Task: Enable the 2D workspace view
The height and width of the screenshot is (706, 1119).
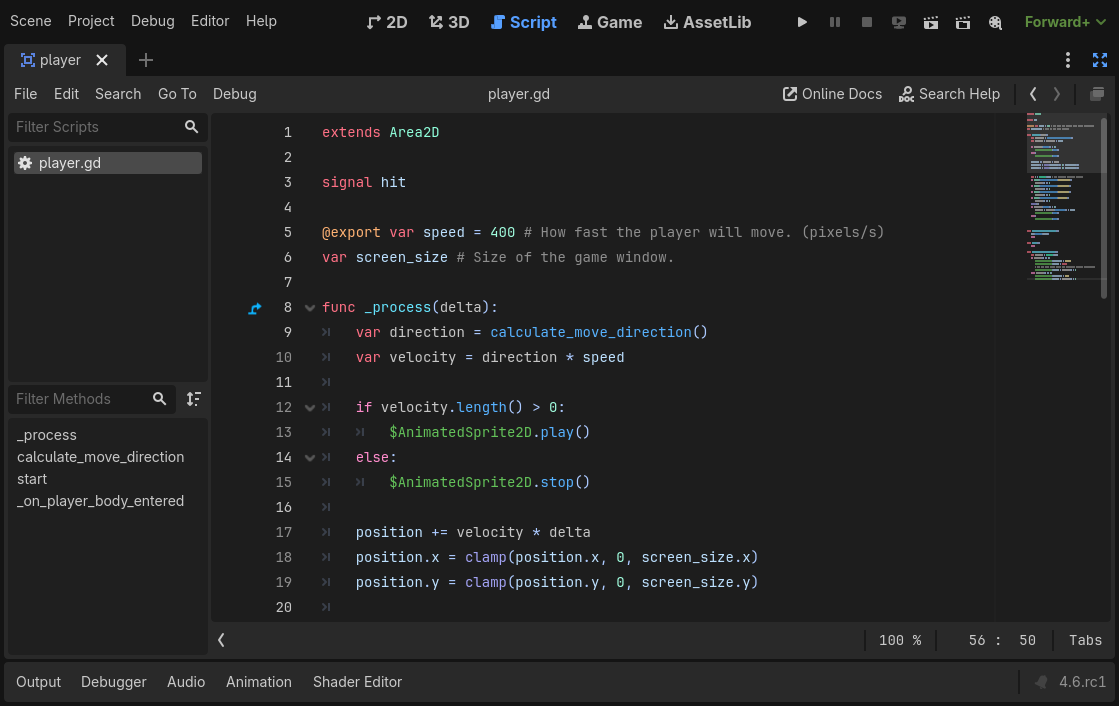Action: click(x=387, y=21)
